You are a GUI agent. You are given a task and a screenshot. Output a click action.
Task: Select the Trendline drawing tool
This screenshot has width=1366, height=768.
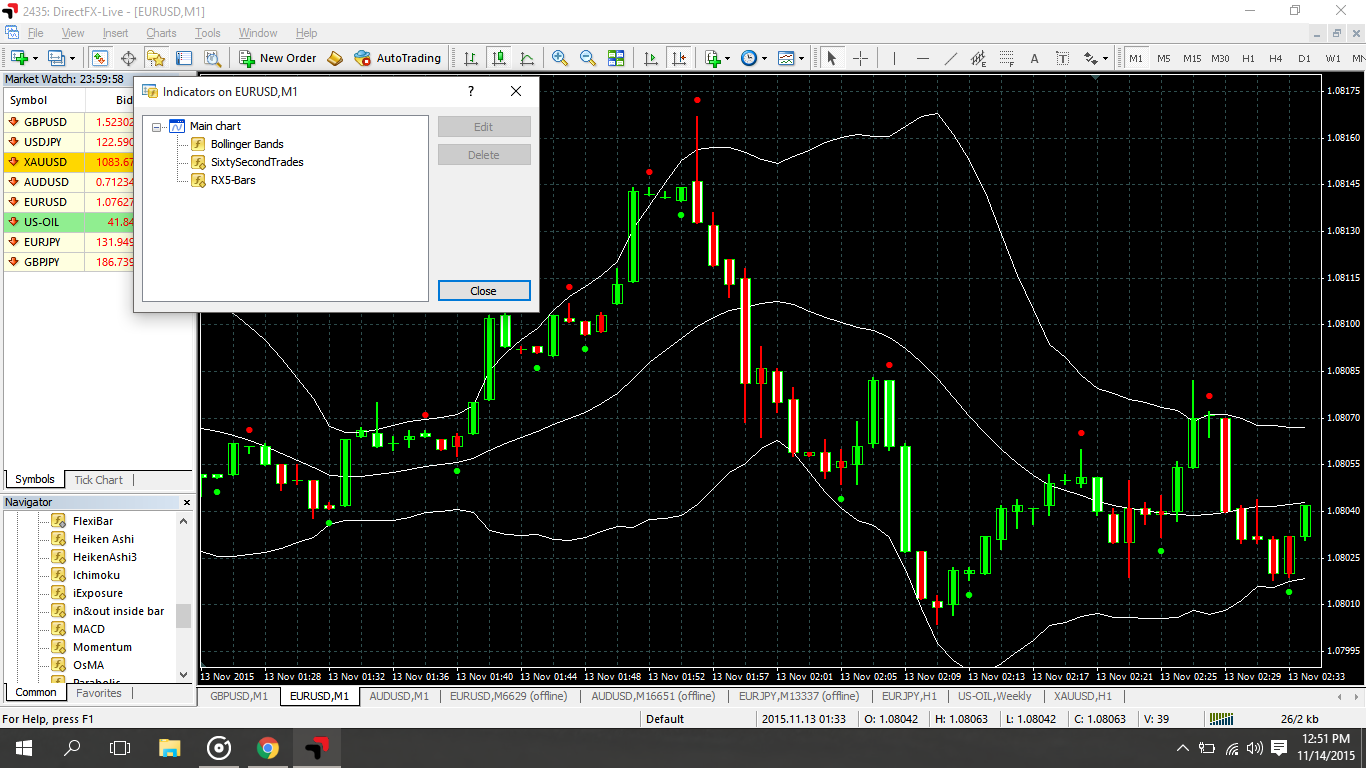(x=950, y=58)
